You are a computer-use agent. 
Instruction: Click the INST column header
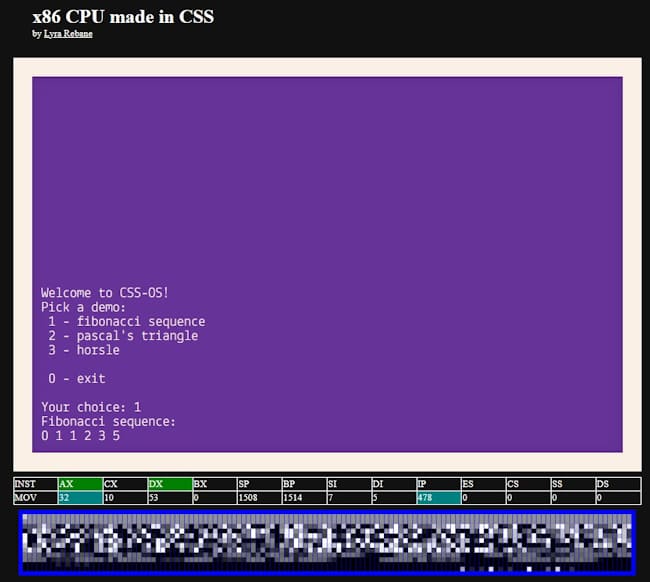tap(36, 484)
